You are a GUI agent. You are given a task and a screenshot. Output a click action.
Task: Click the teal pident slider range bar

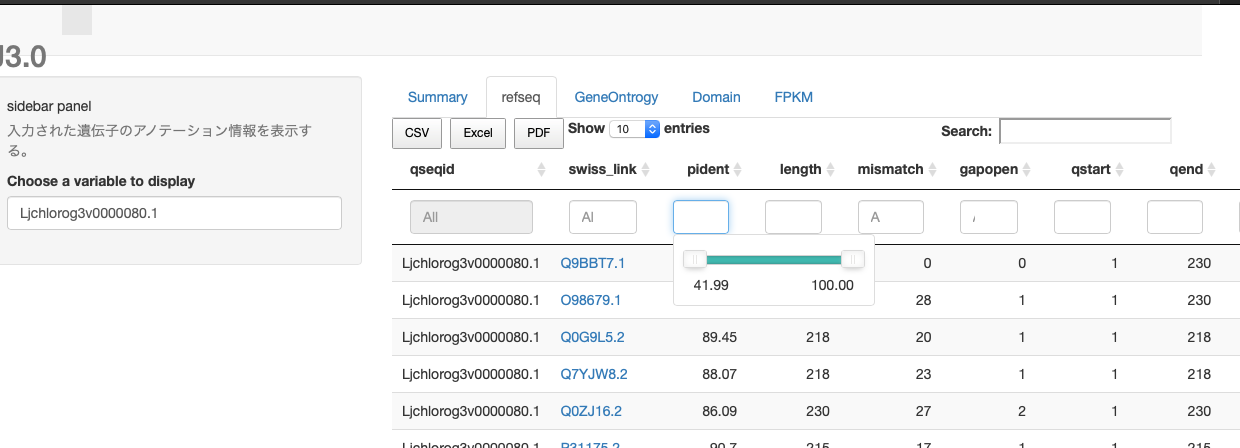(x=773, y=260)
